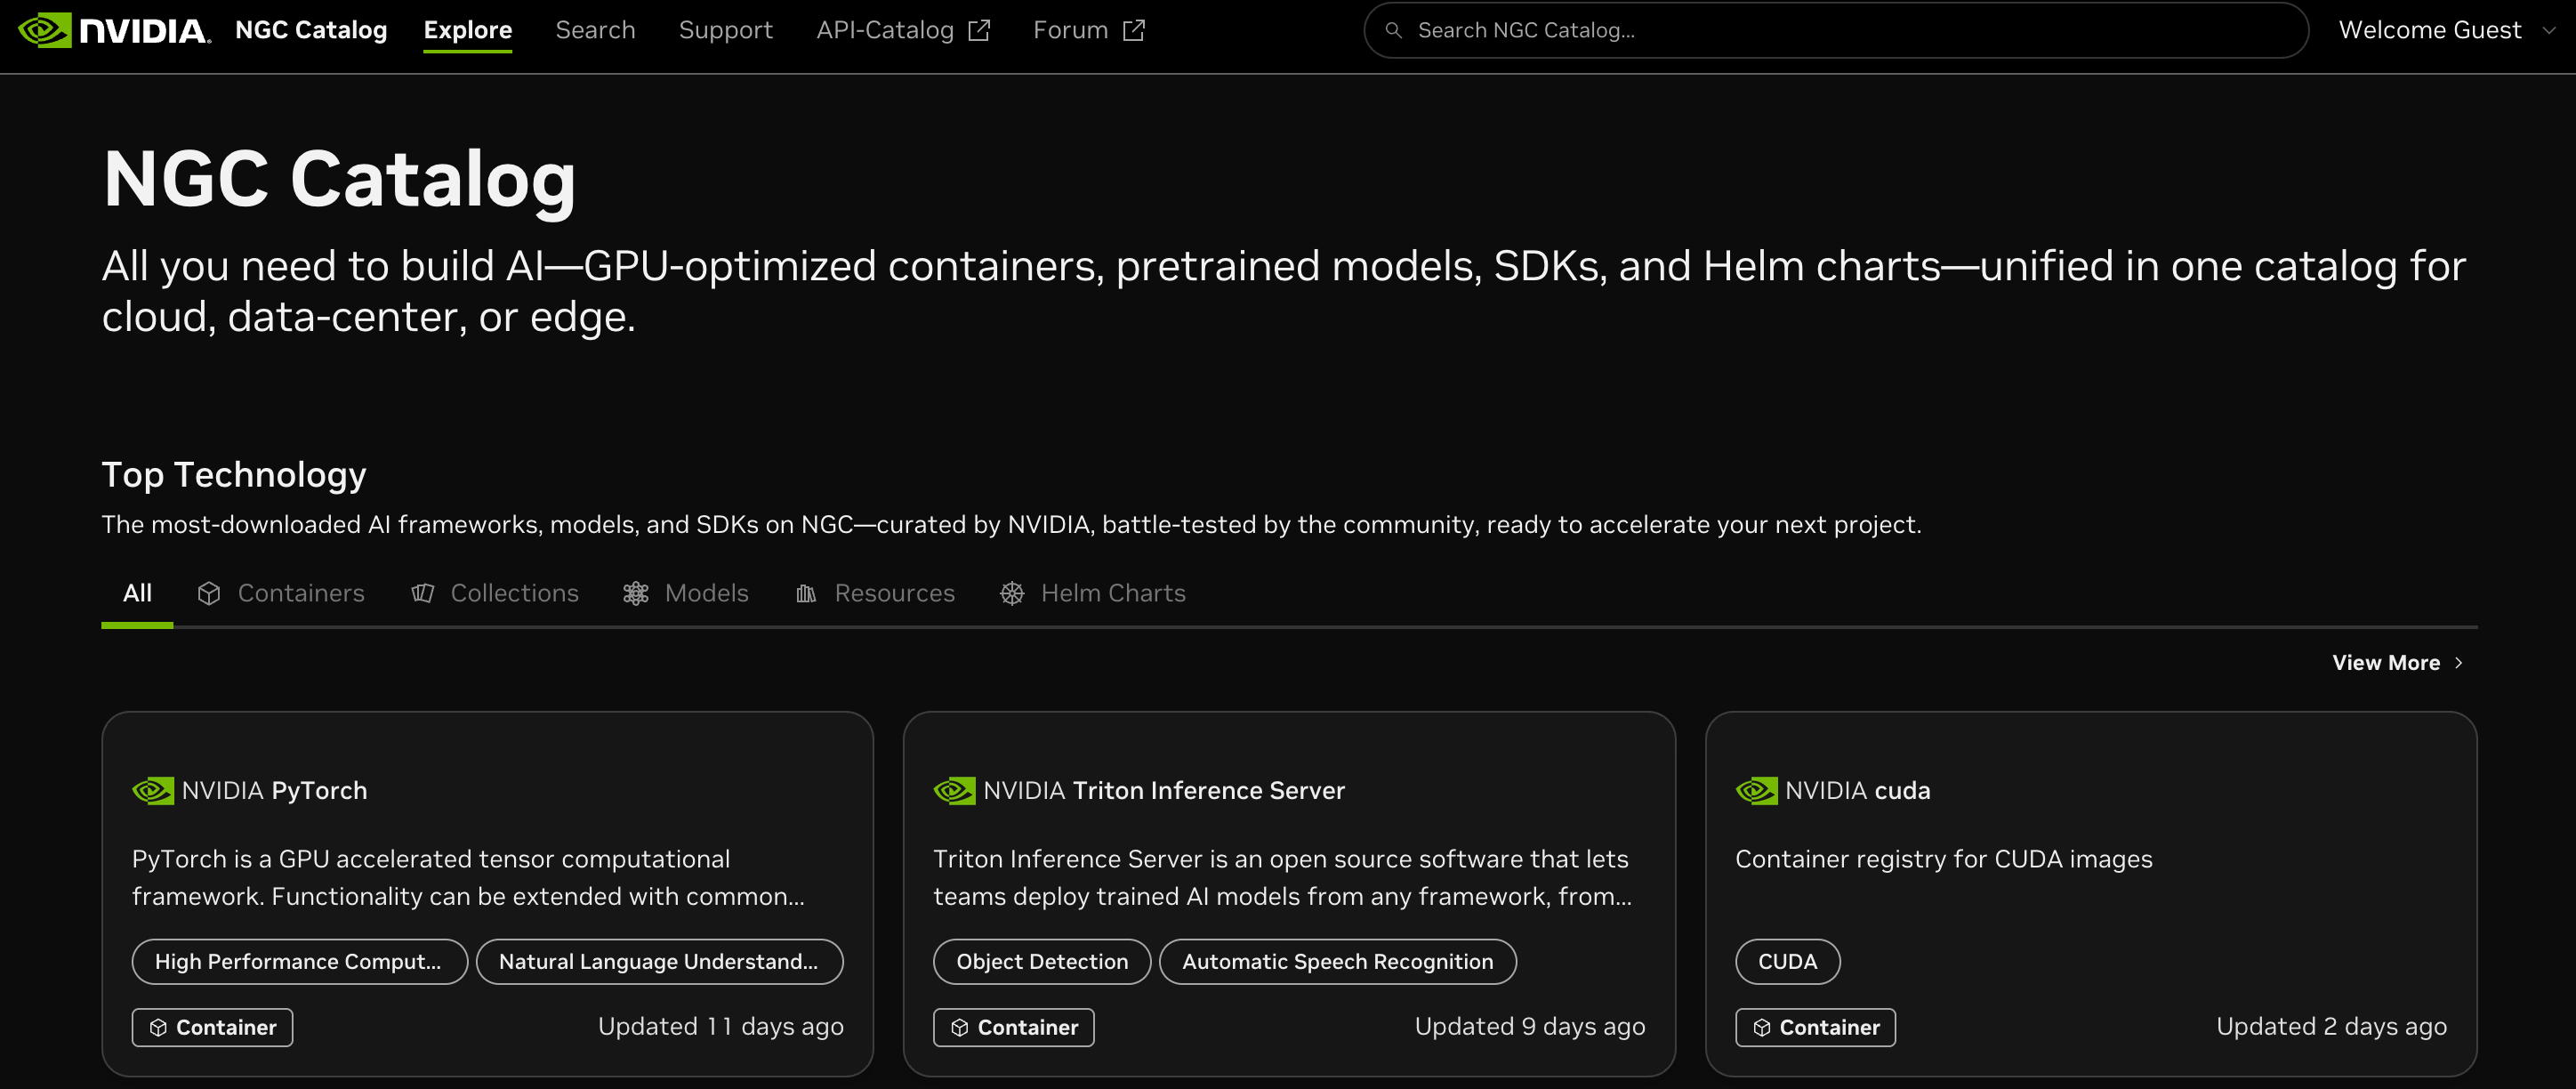
Task: Click the NVIDIA logo in header
Action: 114,30
